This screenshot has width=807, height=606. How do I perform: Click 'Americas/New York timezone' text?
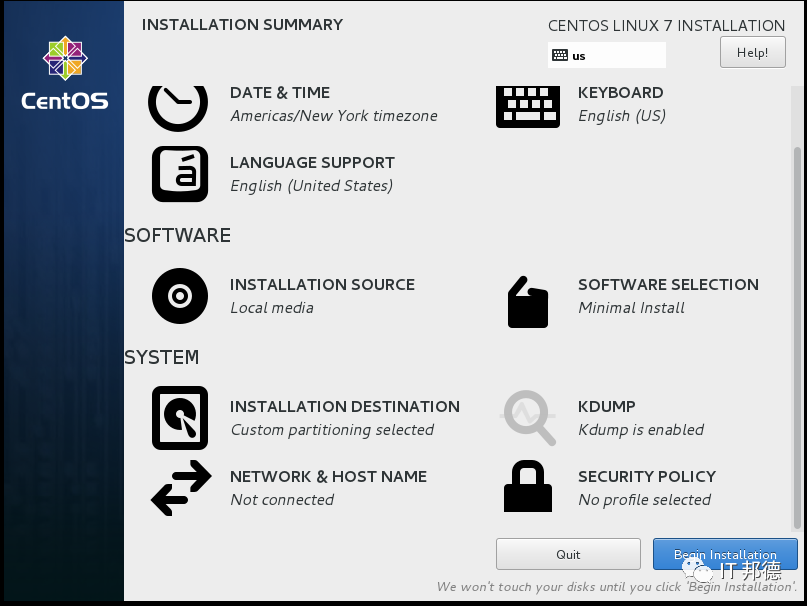[x=334, y=116]
